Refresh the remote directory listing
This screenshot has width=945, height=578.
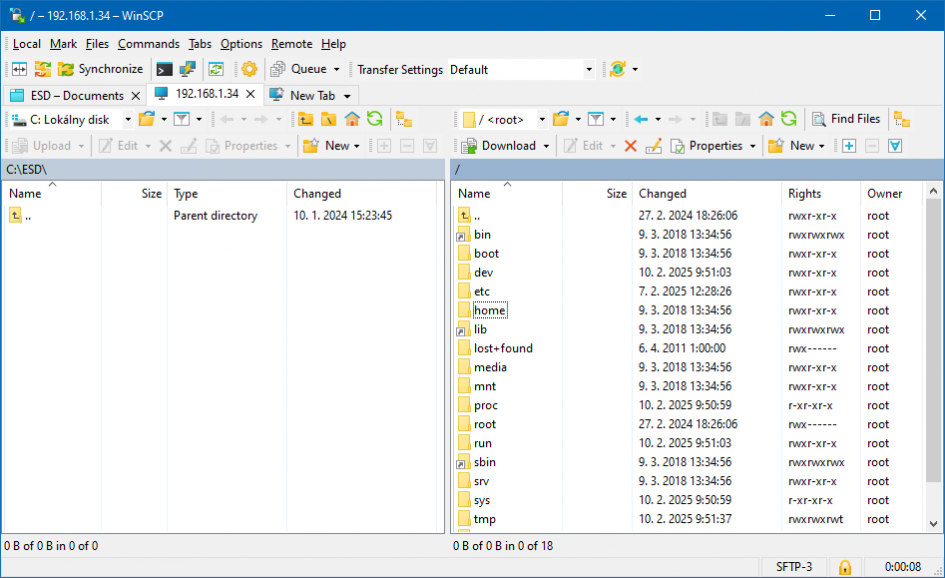tap(789, 119)
